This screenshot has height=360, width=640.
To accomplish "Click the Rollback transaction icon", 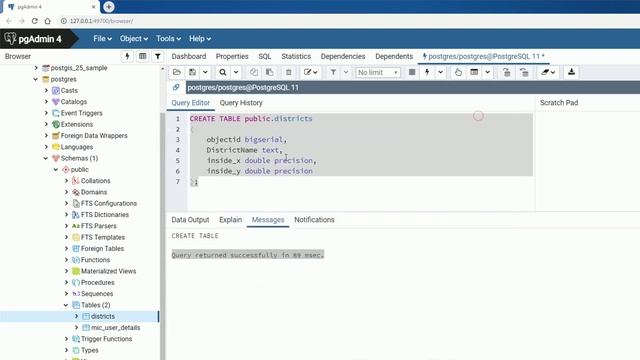I will click(524, 72).
